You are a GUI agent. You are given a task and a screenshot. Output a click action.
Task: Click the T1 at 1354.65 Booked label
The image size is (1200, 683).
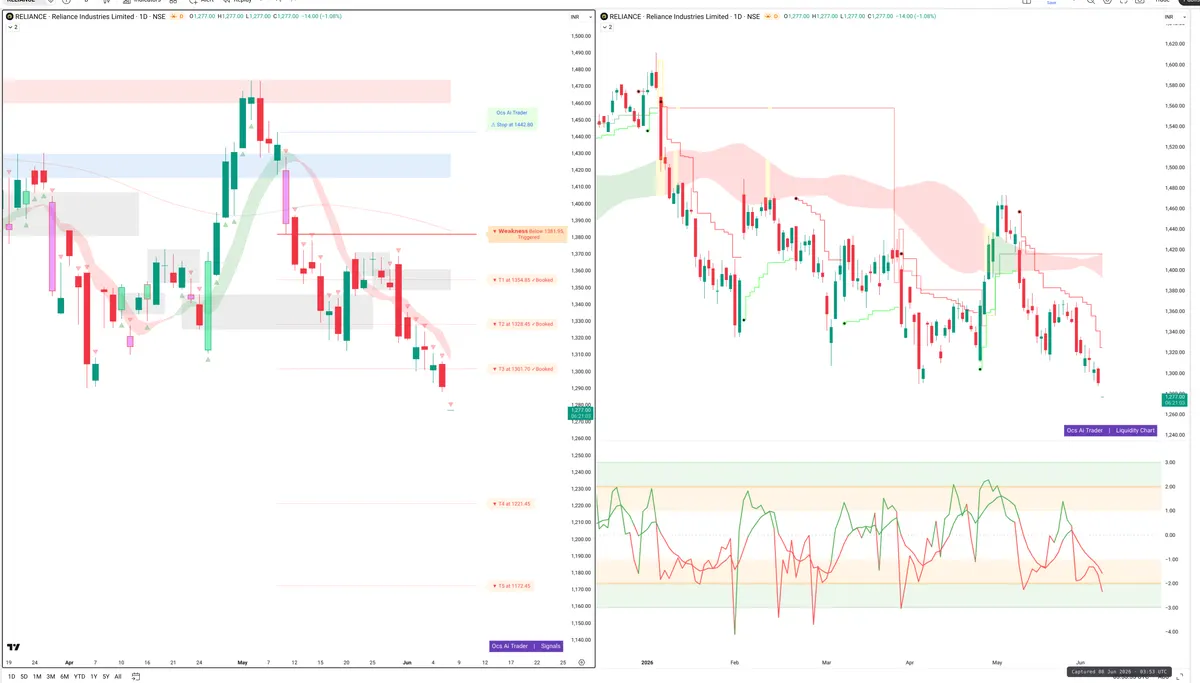(x=522, y=279)
